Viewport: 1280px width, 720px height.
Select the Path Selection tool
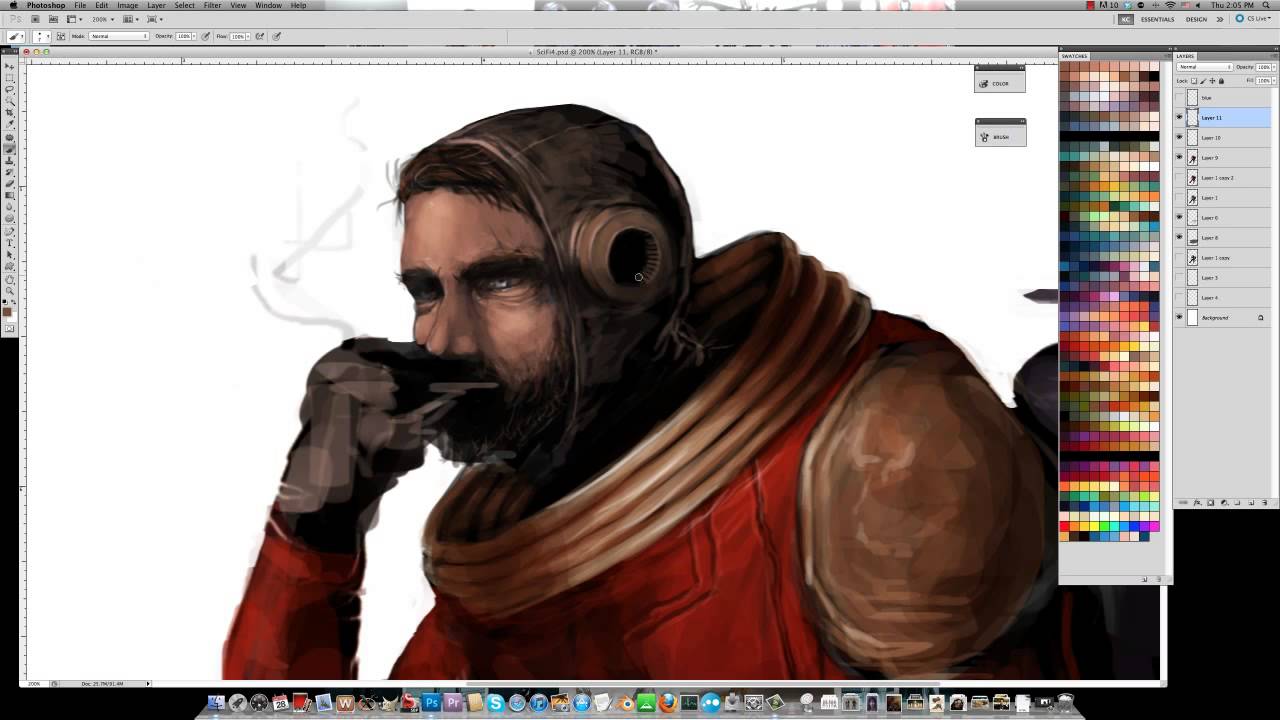(x=8, y=254)
